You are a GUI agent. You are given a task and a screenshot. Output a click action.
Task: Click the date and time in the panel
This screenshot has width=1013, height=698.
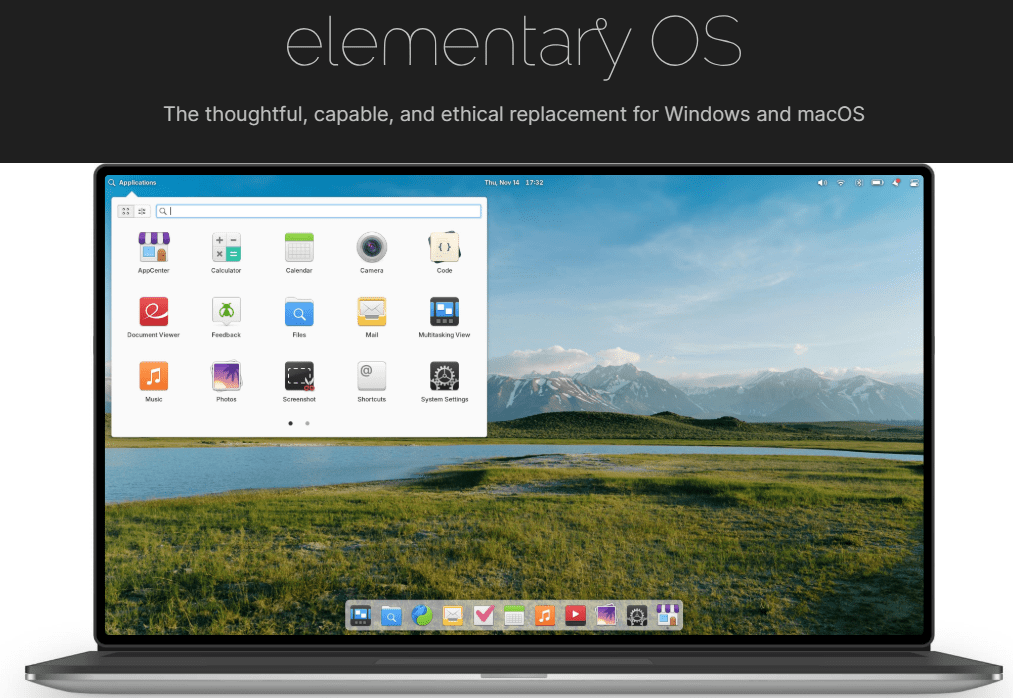click(x=512, y=182)
